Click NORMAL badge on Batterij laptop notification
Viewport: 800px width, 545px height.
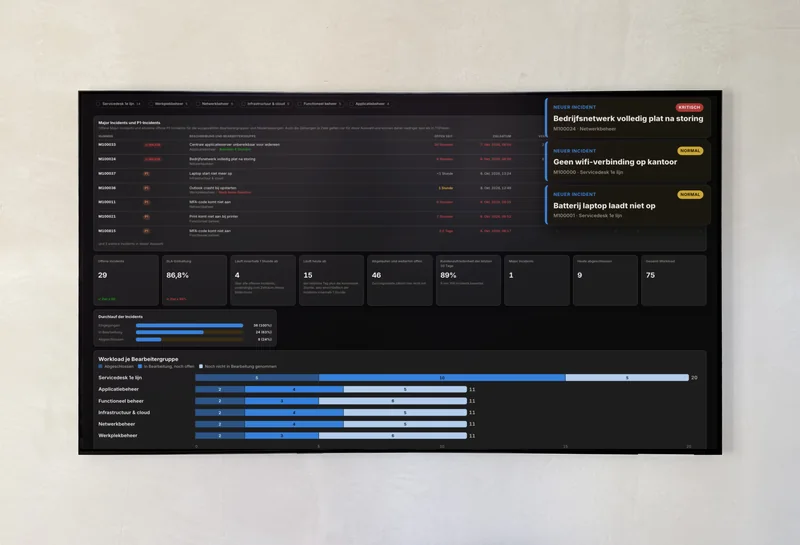[690, 194]
